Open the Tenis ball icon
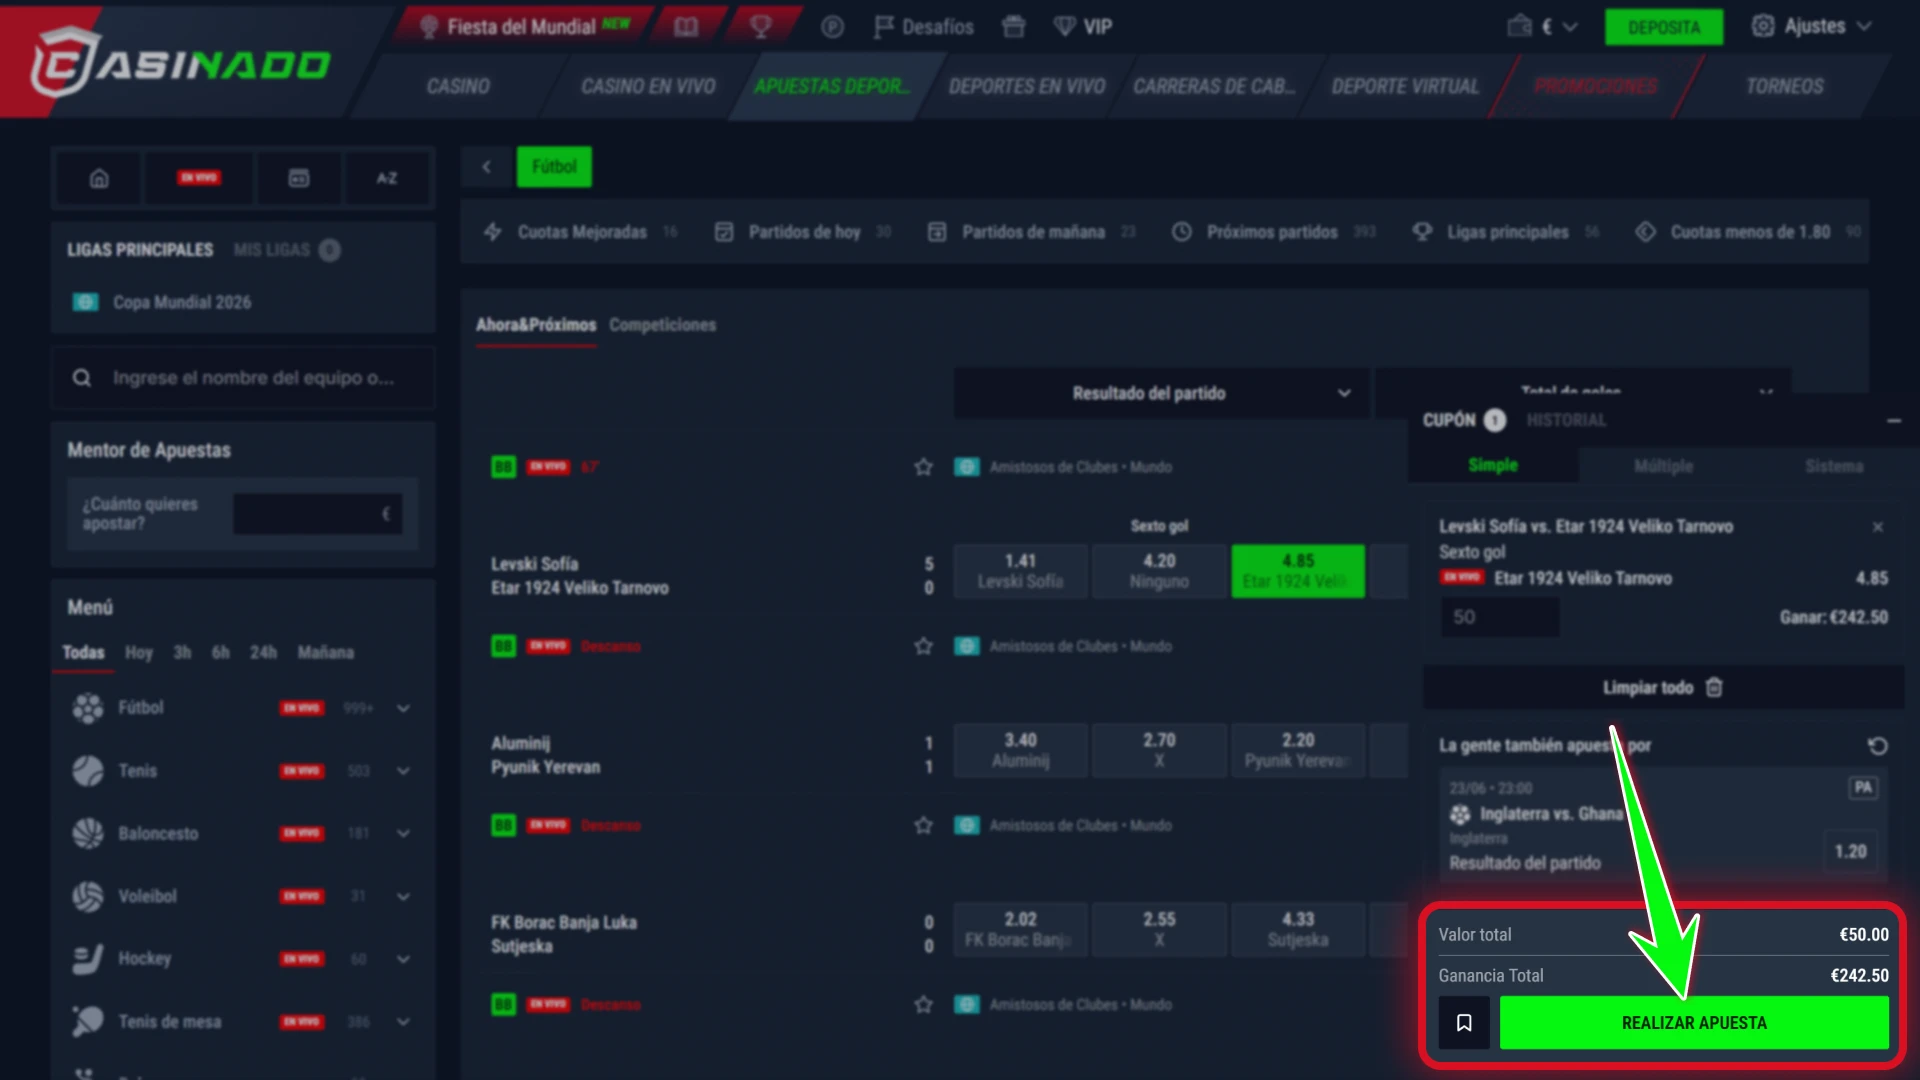 tap(88, 771)
